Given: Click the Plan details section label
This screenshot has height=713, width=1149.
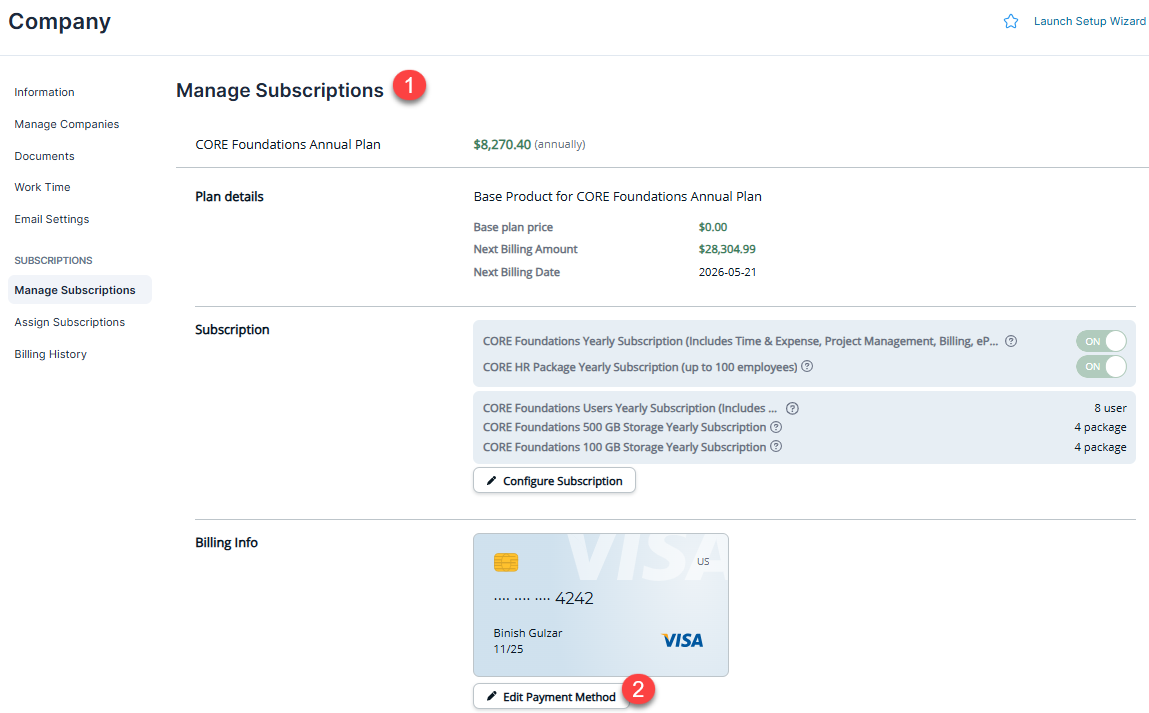Looking at the screenshot, I should coord(229,196).
